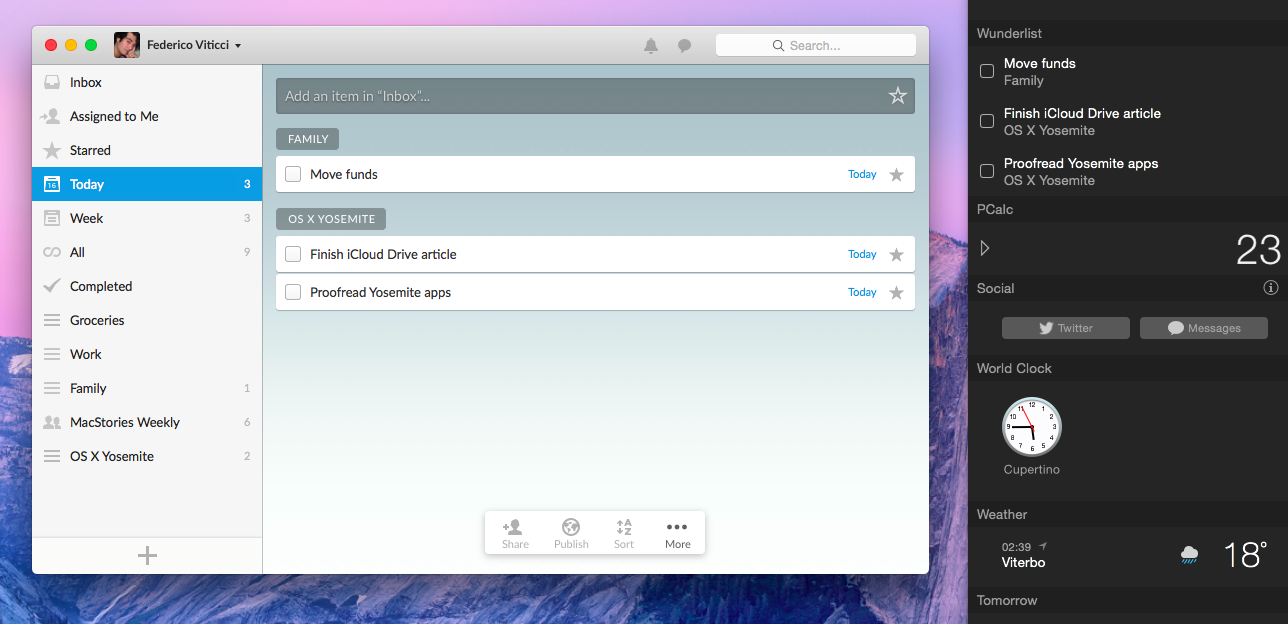Click the Groceries list icon
Screen dimensions: 1288x624
[x=52, y=320]
